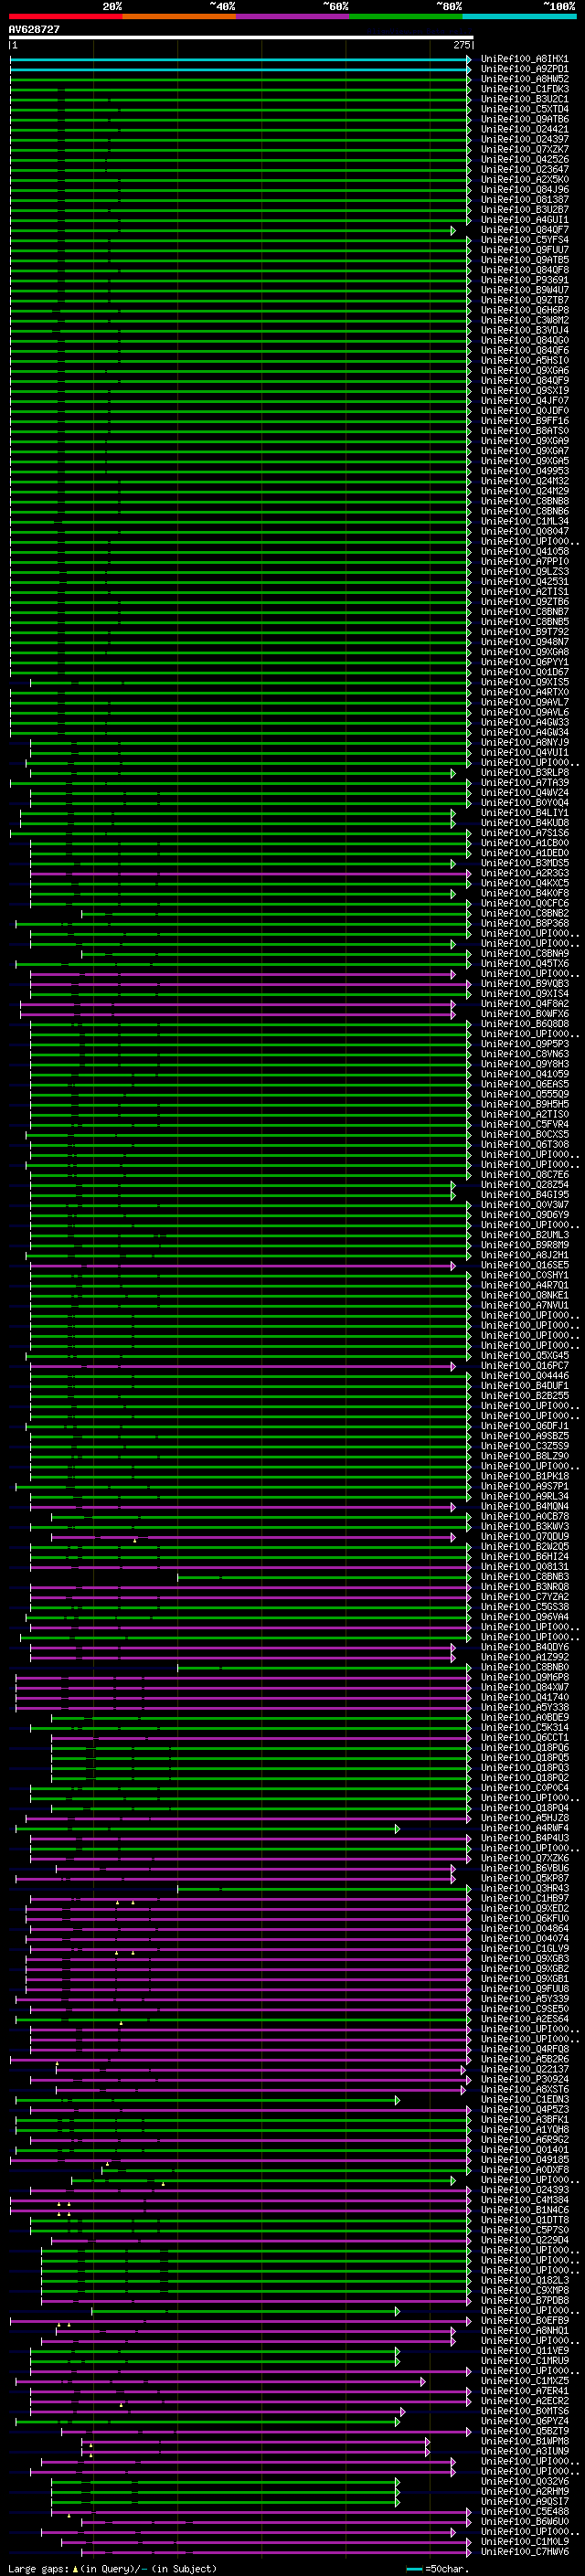Select hit label UniRef100_Q18PQ6
The height and width of the screenshot is (2576, 585).
click(x=524, y=1747)
